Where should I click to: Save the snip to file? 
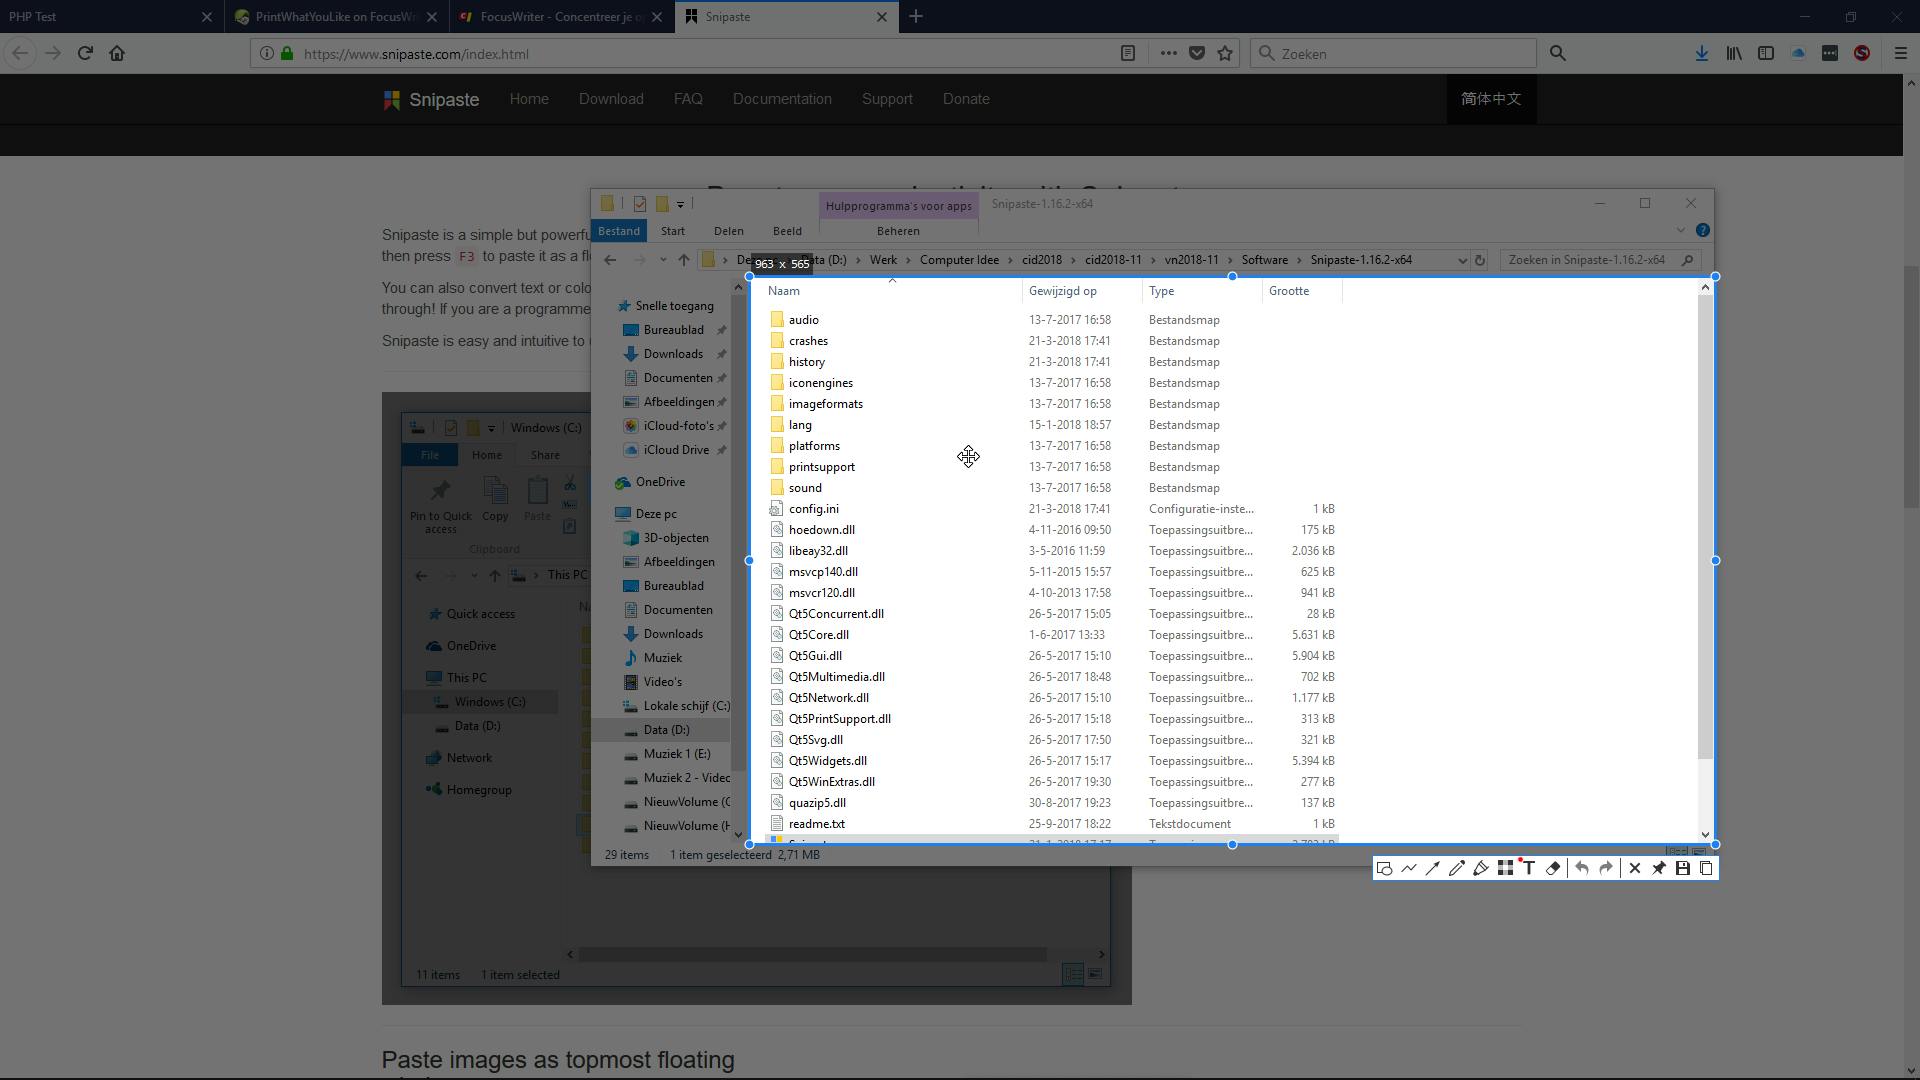pyautogui.click(x=1683, y=868)
